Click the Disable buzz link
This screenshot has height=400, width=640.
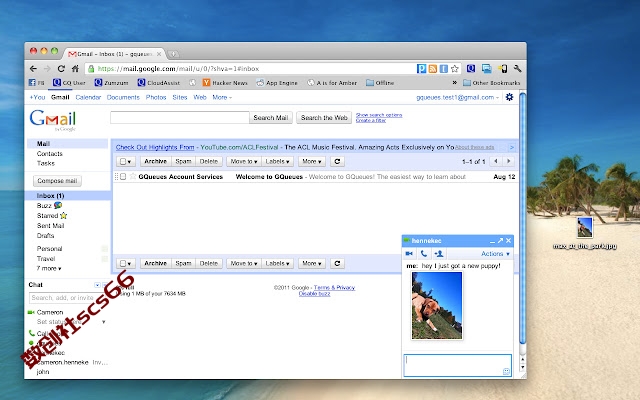(314, 293)
